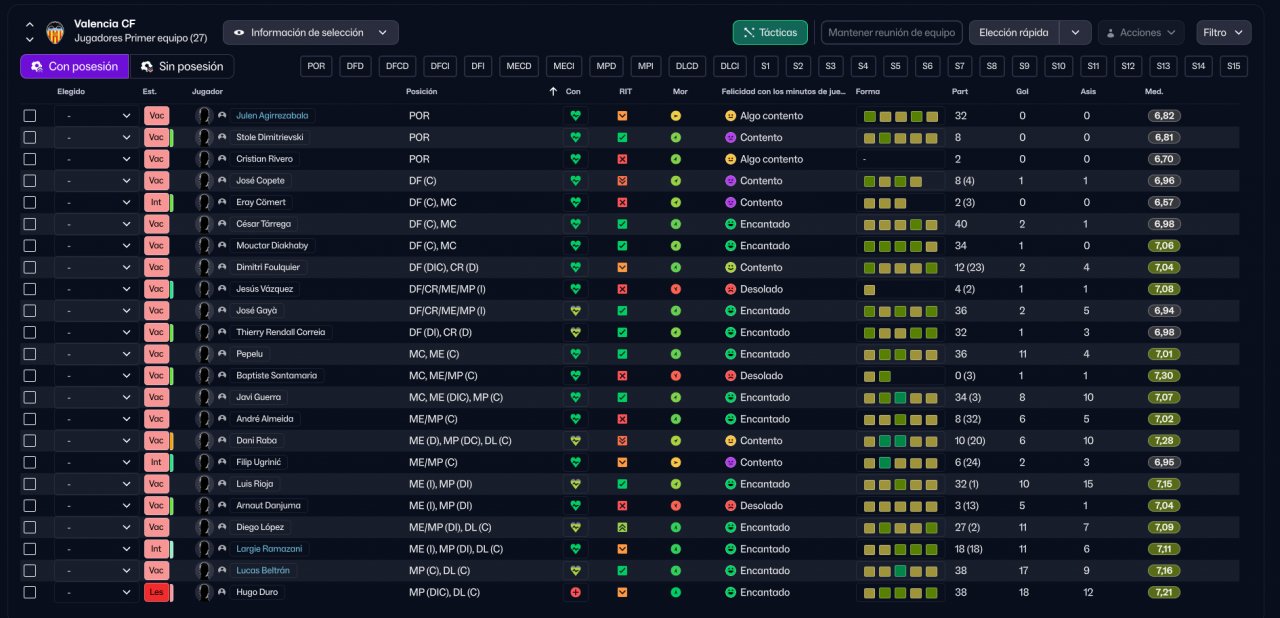Click the Elección rápida button
This screenshot has width=1280, height=618.
(1013, 33)
